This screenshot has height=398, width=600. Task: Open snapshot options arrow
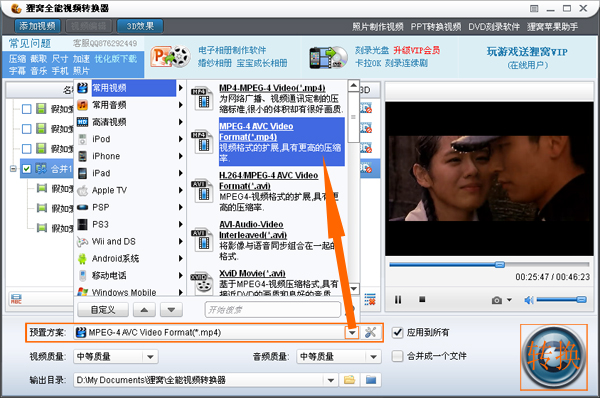[x=509, y=300]
